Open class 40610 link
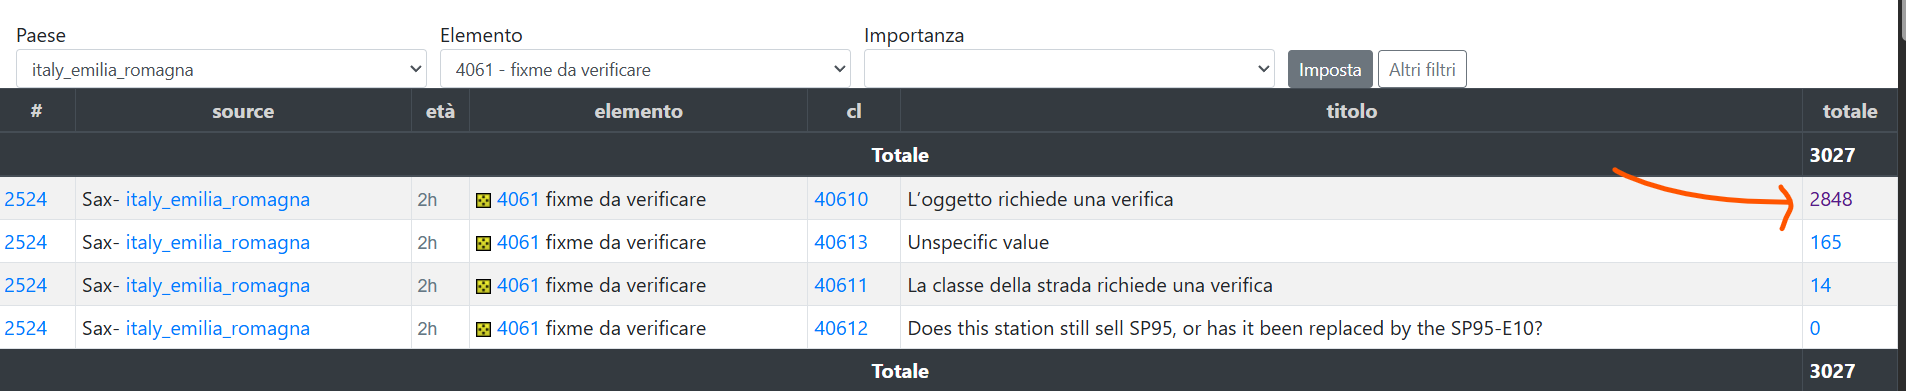 click(x=841, y=199)
